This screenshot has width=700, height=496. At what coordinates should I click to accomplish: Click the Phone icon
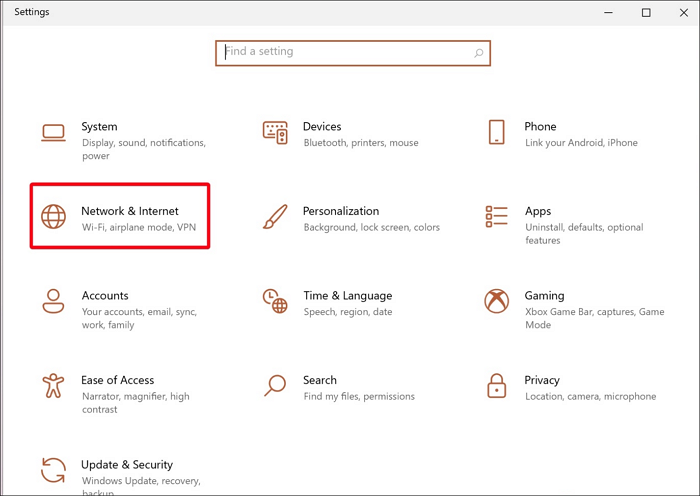(x=497, y=132)
